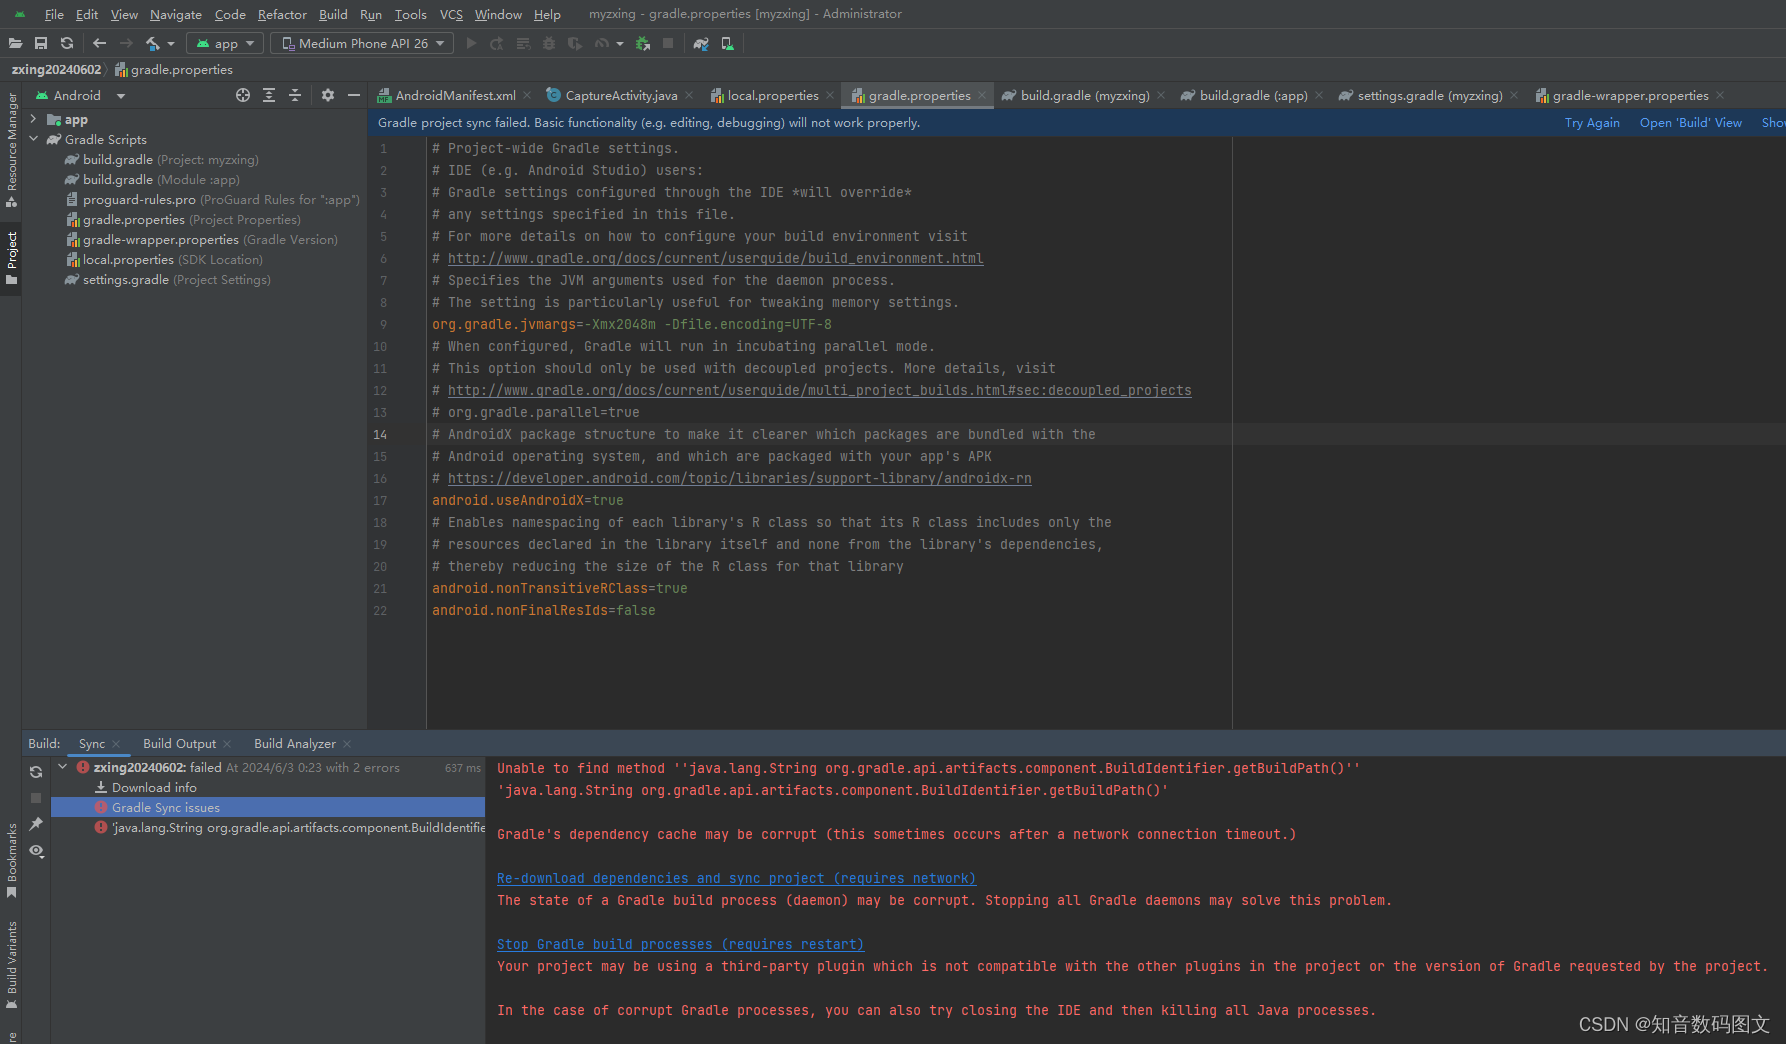Click the Select Opened File crosshair icon

[x=243, y=95]
